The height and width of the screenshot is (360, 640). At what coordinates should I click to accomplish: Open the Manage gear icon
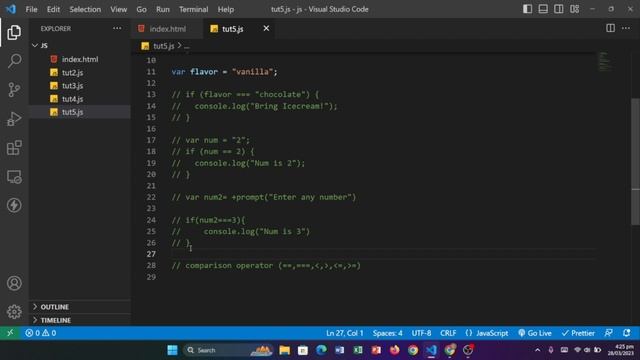point(14,311)
